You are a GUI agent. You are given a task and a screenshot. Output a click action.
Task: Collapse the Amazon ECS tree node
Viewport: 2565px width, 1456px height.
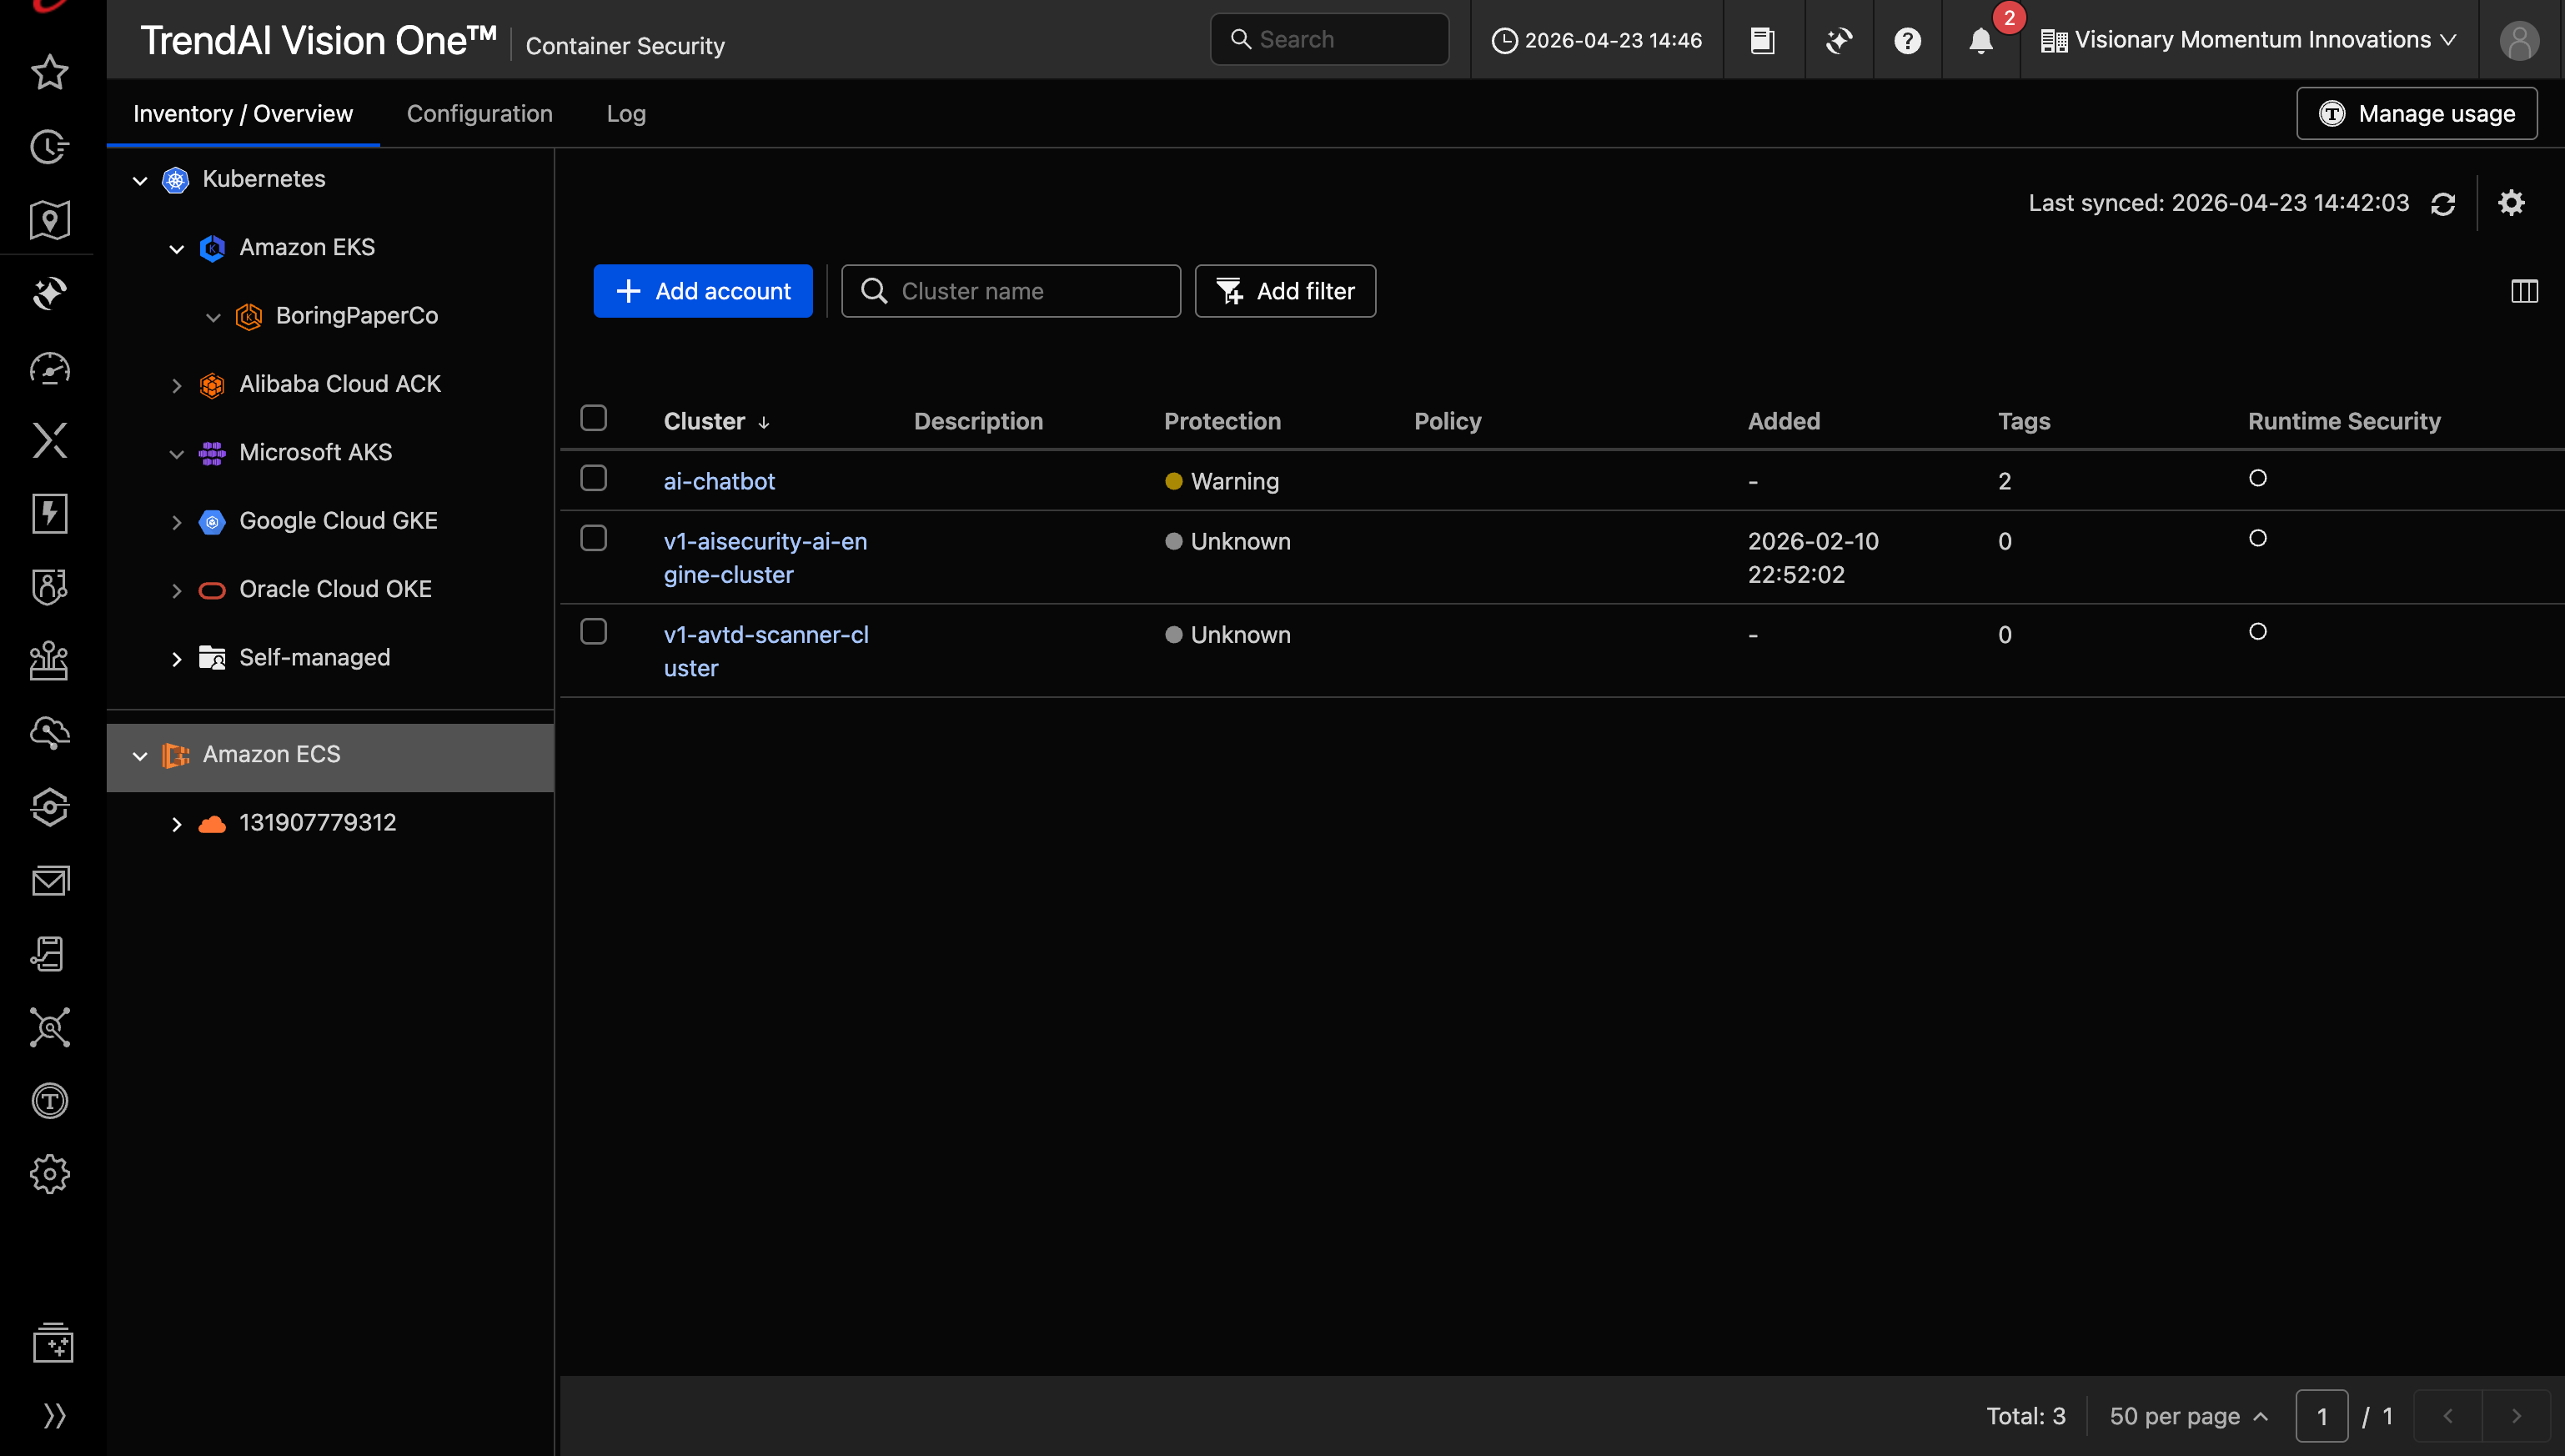(x=140, y=756)
